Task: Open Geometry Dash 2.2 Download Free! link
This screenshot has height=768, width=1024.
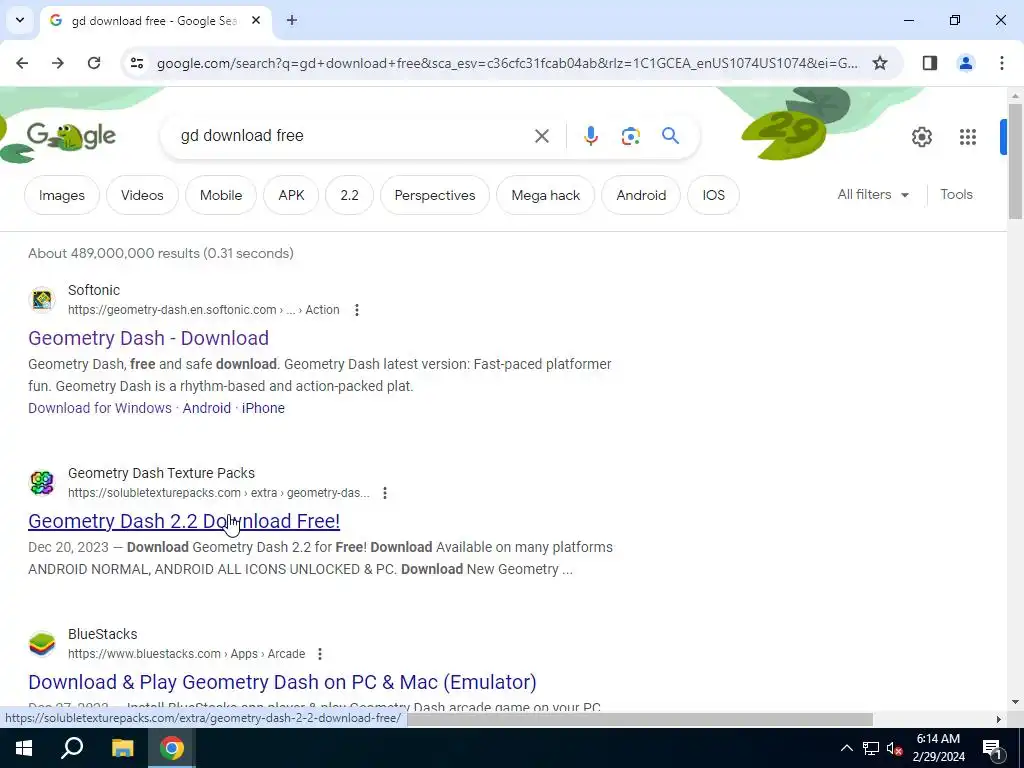Action: [184, 520]
